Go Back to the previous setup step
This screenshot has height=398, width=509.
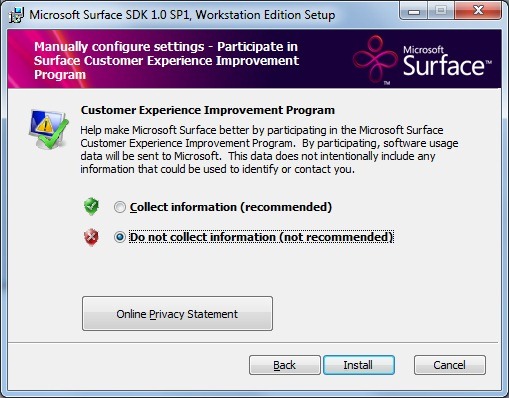pos(285,365)
